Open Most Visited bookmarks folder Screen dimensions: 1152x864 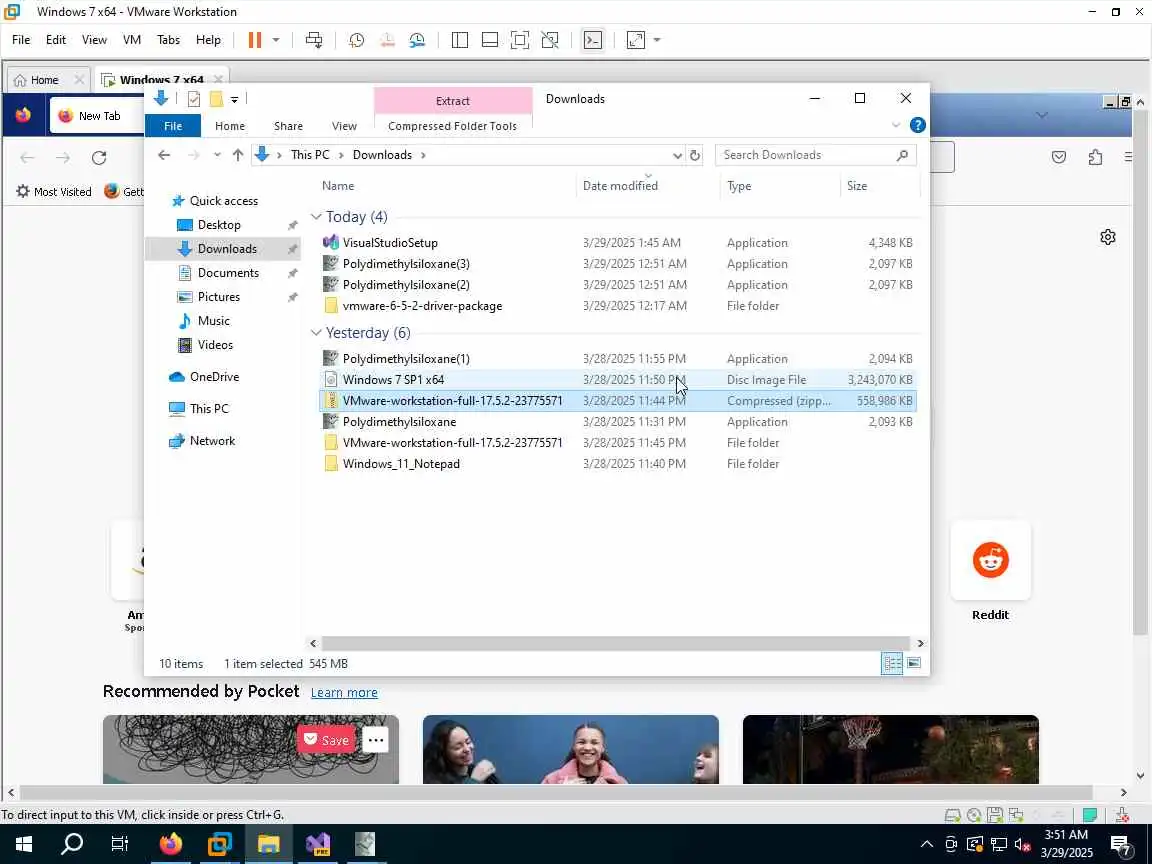click(54, 192)
